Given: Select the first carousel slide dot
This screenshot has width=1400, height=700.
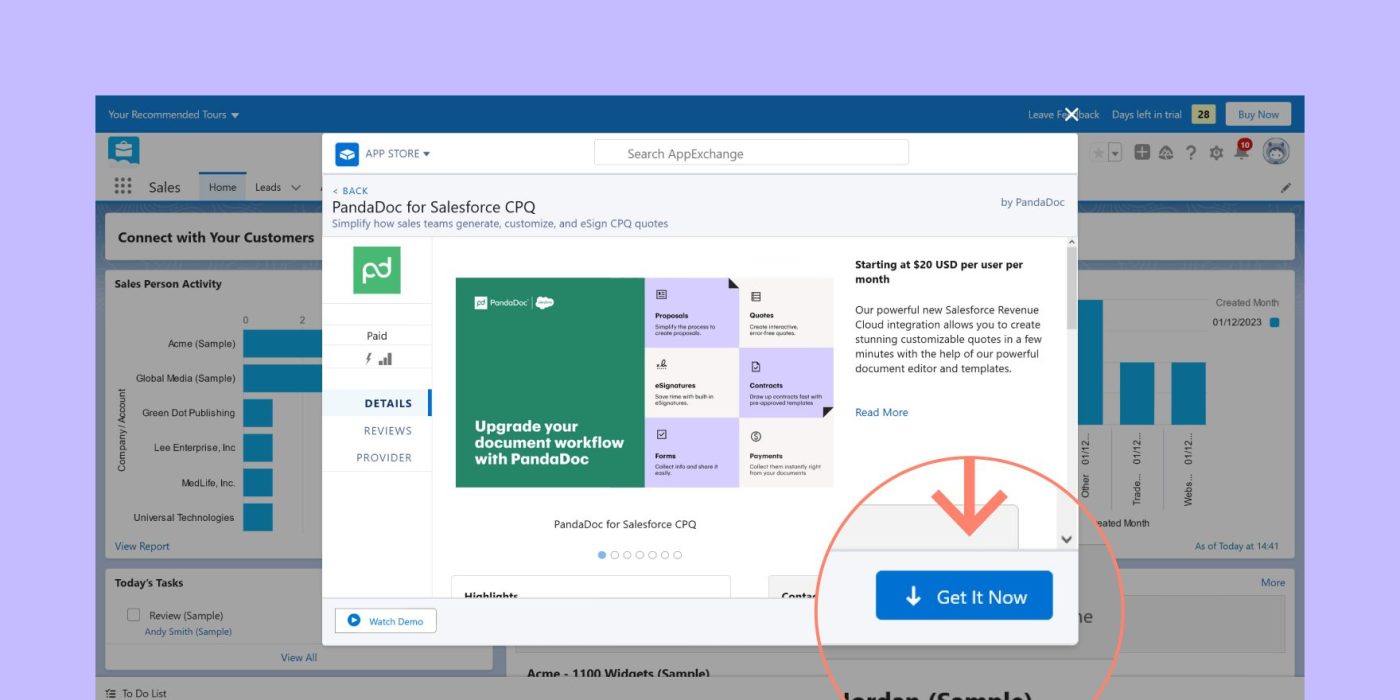Looking at the screenshot, I should (602, 555).
